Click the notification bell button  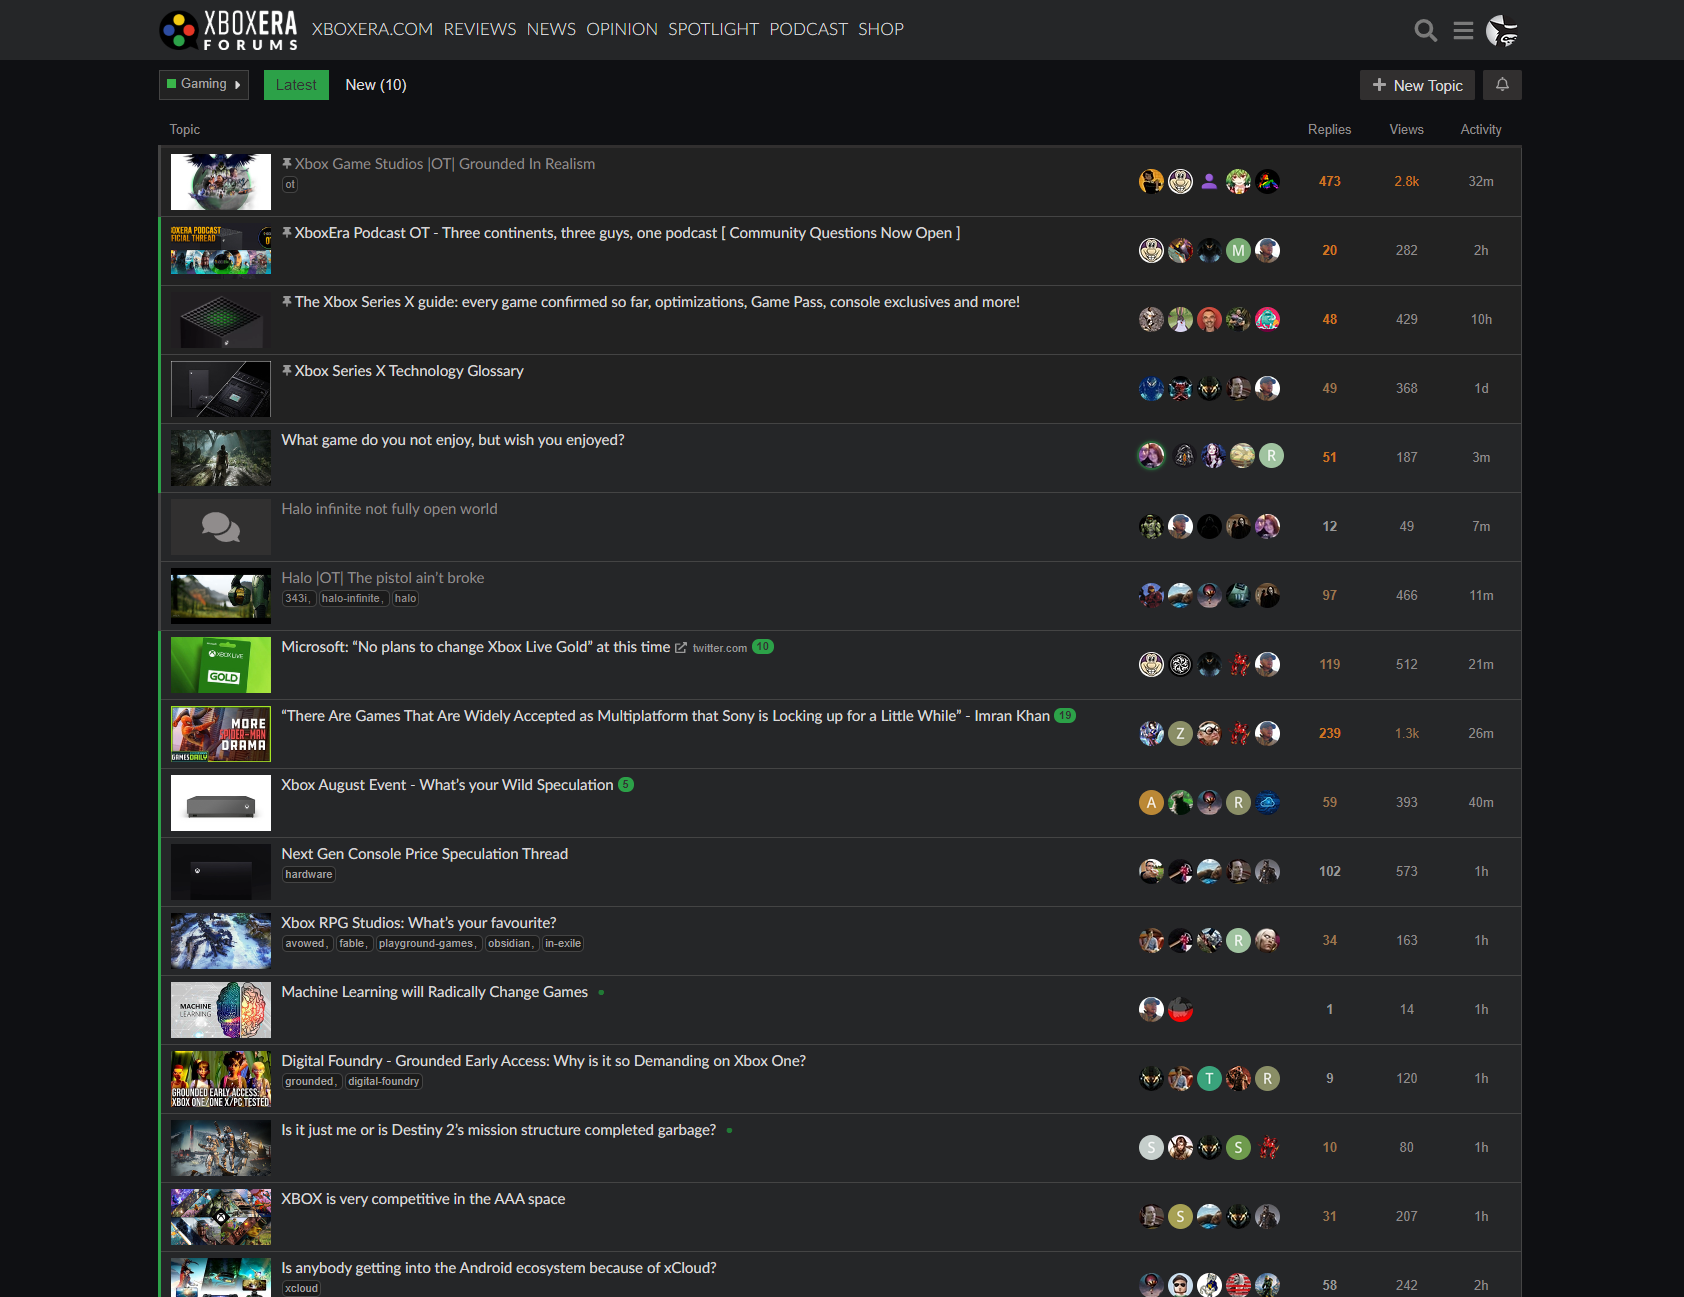1502,85
